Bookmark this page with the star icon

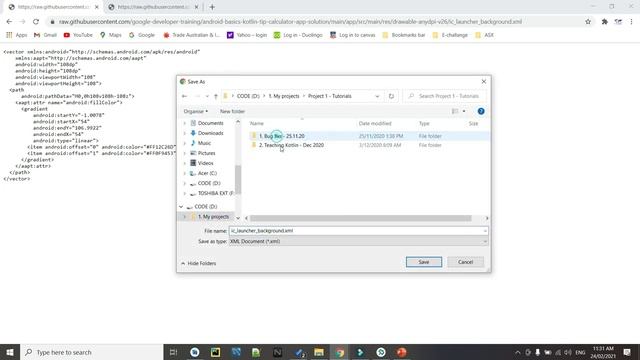point(588,22)
